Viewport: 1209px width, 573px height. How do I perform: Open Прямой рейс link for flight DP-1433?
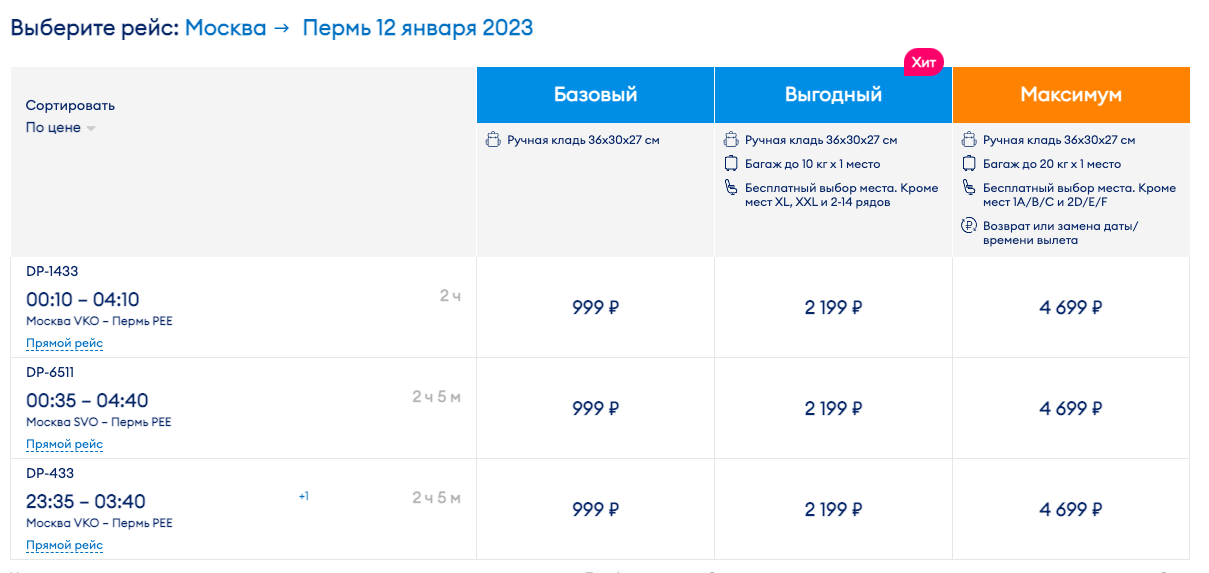pos(64,343)
